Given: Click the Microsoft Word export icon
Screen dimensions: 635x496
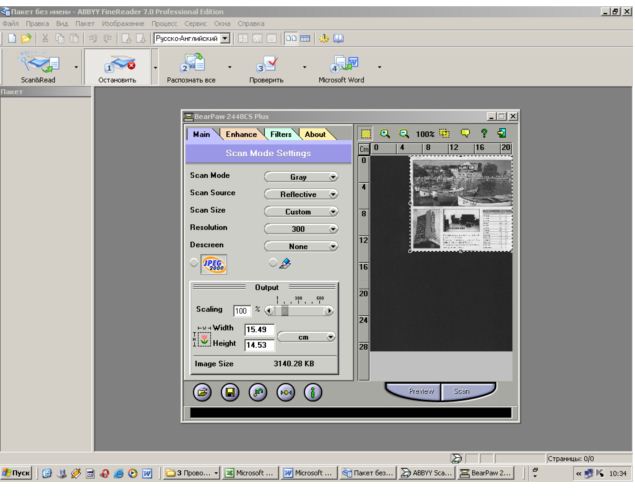Looking at the screenshot, I should (343, 64).
